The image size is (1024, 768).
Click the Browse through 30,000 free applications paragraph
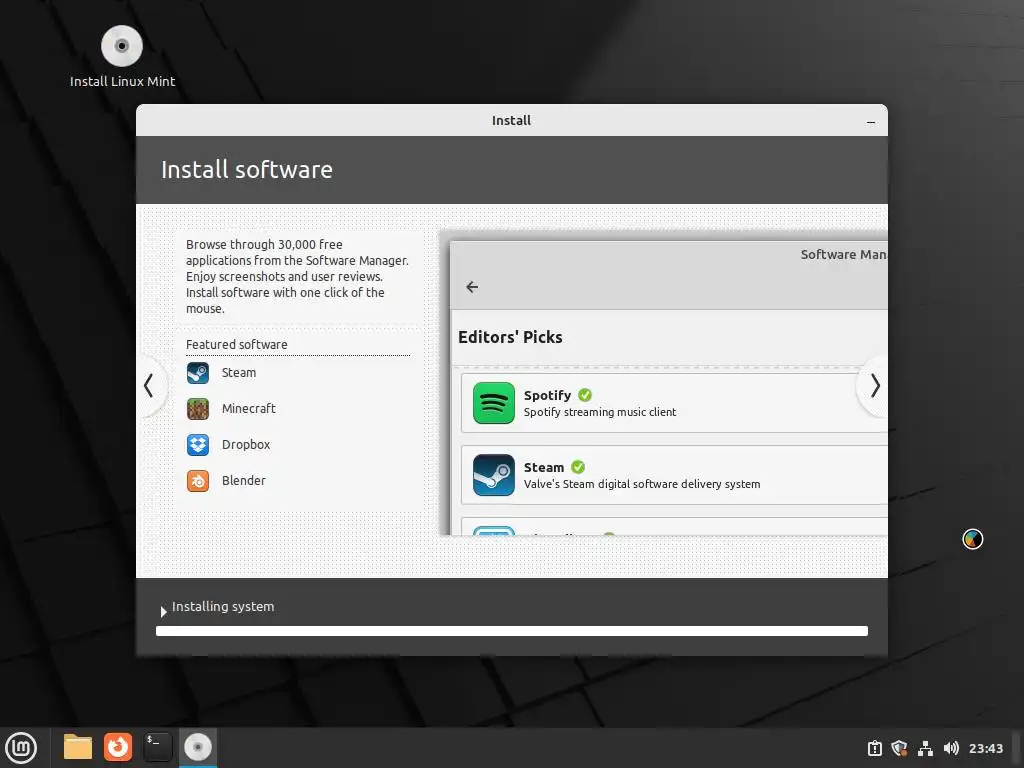pyautogui.click(x=297, y=276)
